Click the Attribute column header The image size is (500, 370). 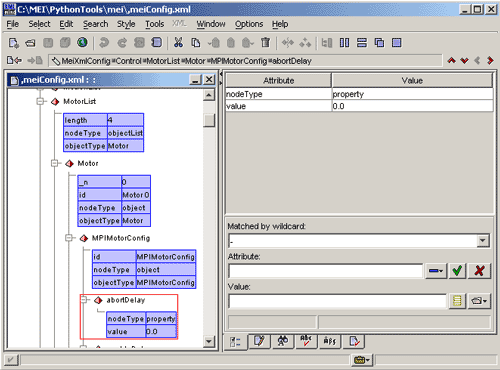[x=279, y=80]
